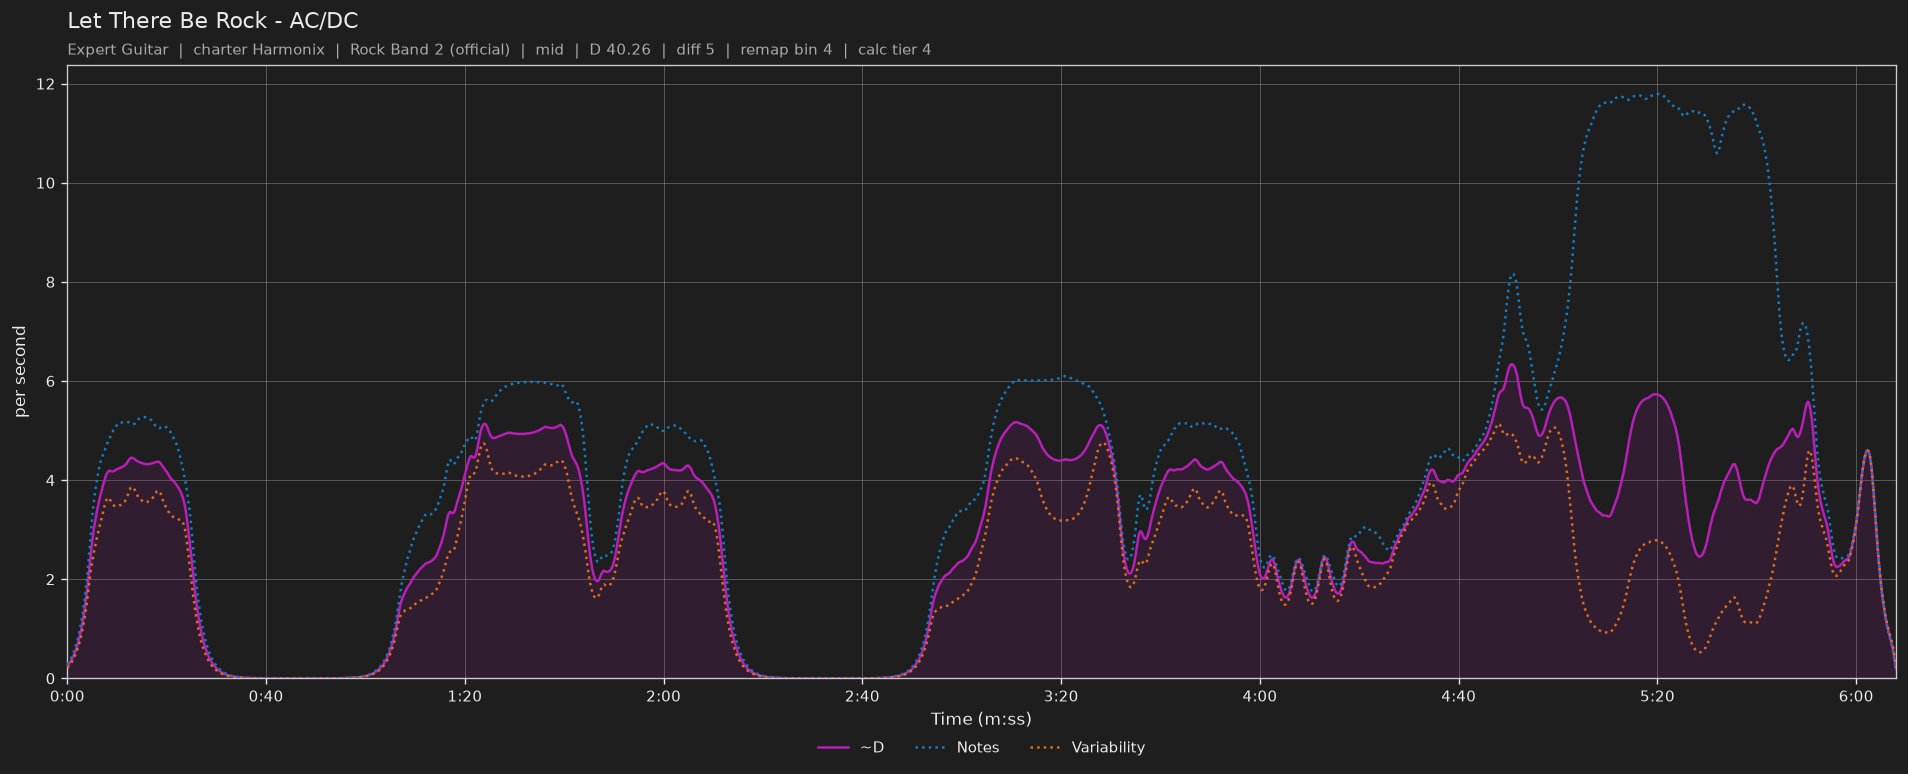Click 'D 40.26' in the subtitle

(620, 50)
